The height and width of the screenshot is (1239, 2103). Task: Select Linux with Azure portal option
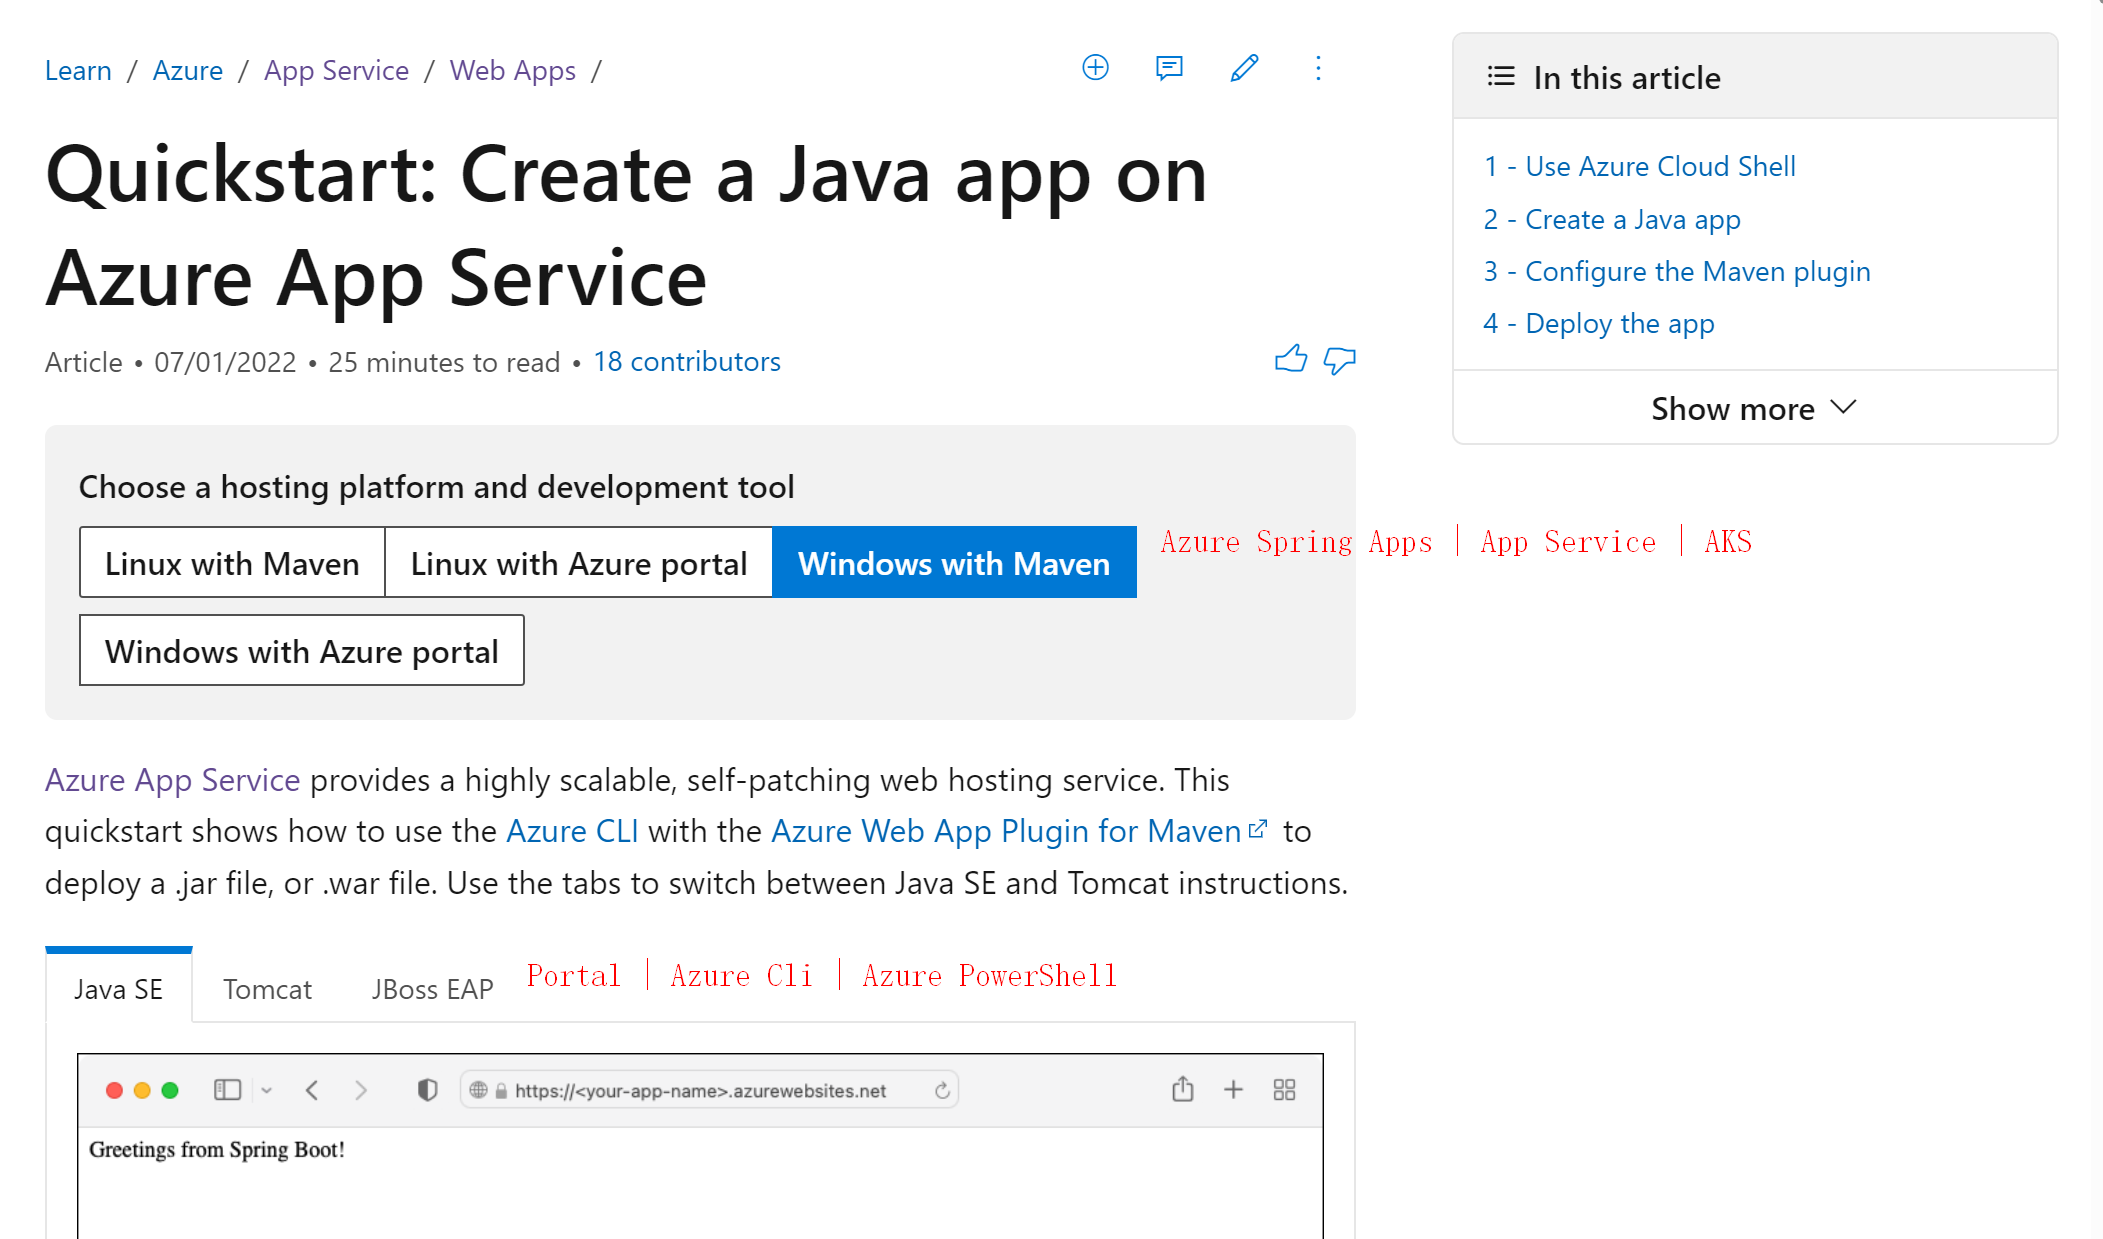tap(579, 563)
